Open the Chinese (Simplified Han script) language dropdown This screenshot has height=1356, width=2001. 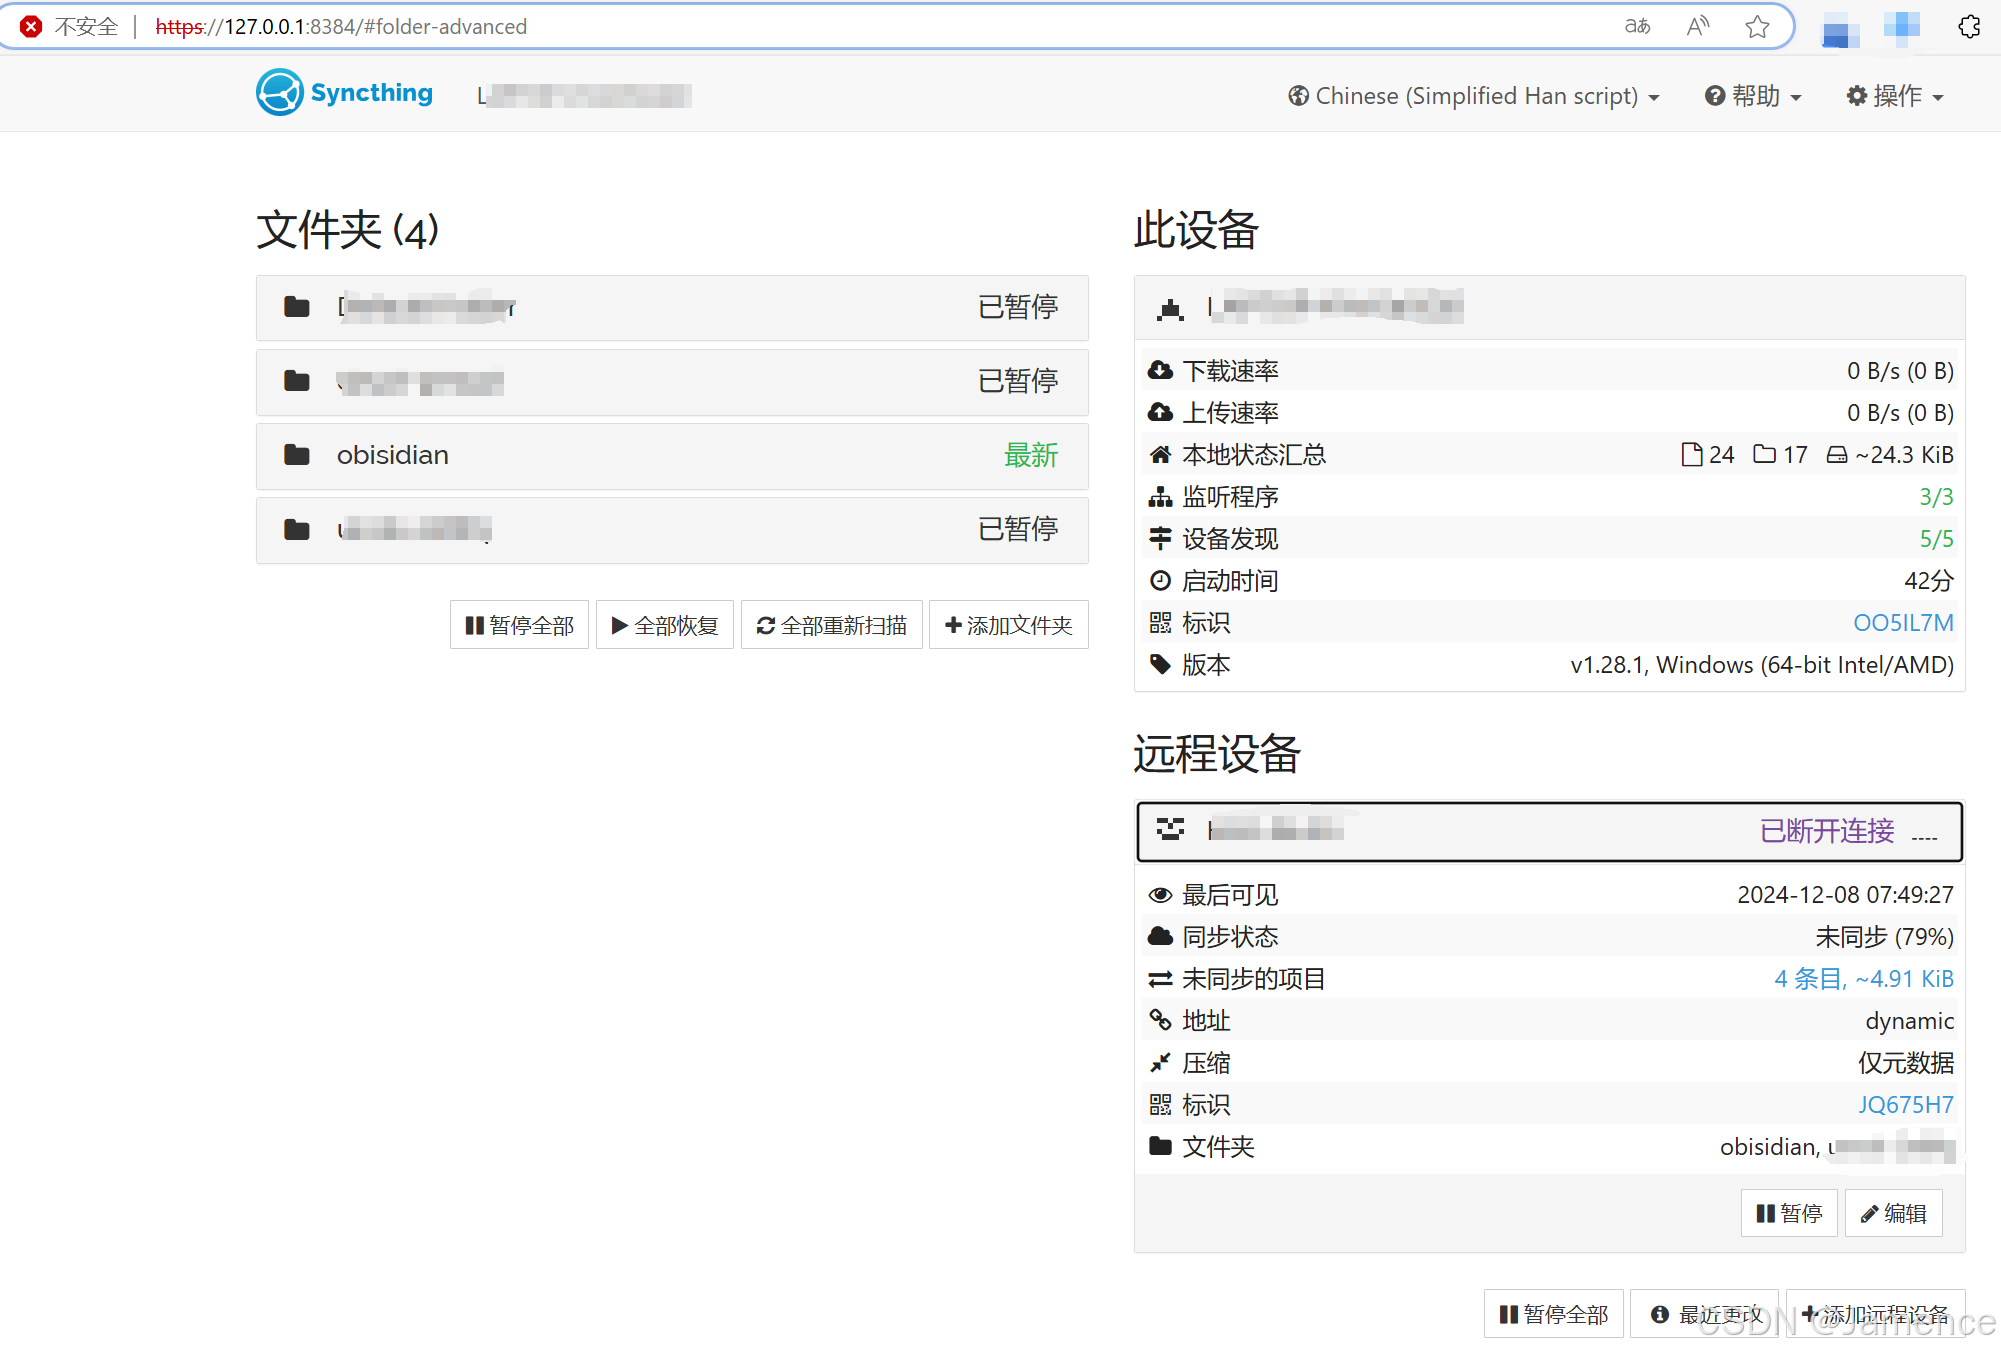pyautogui.click(x=1474, y=96)
